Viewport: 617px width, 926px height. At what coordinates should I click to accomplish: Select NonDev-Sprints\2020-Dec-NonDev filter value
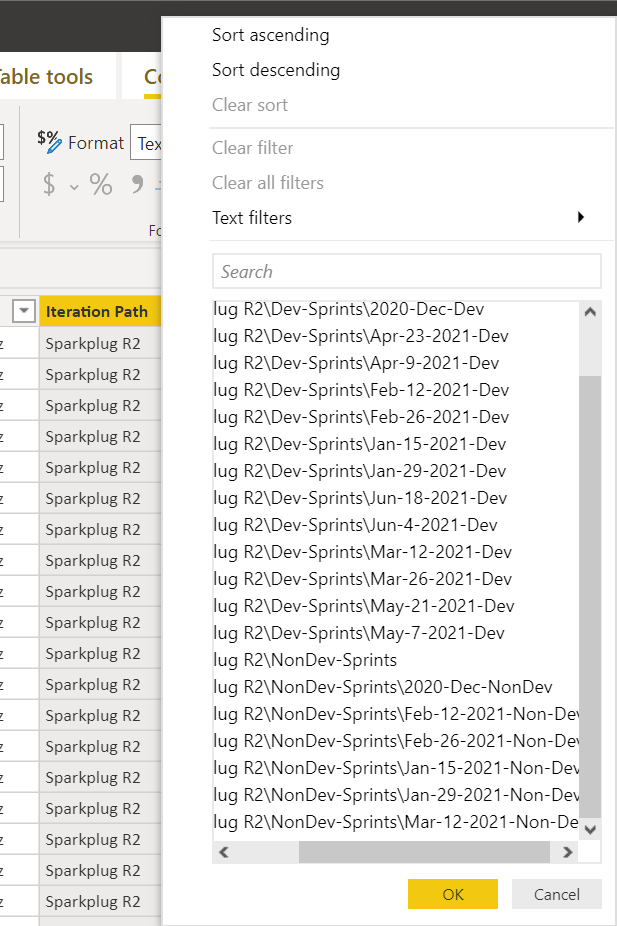point(383,687)
